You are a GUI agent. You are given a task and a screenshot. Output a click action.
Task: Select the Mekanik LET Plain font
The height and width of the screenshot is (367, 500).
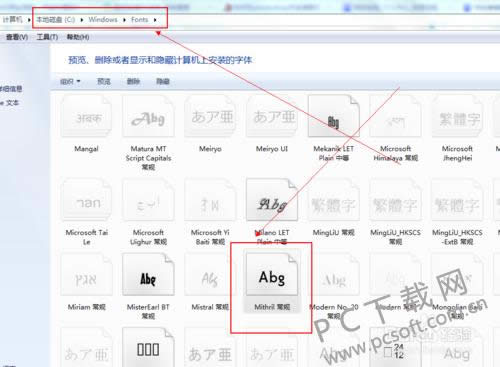tap(334, 116)
